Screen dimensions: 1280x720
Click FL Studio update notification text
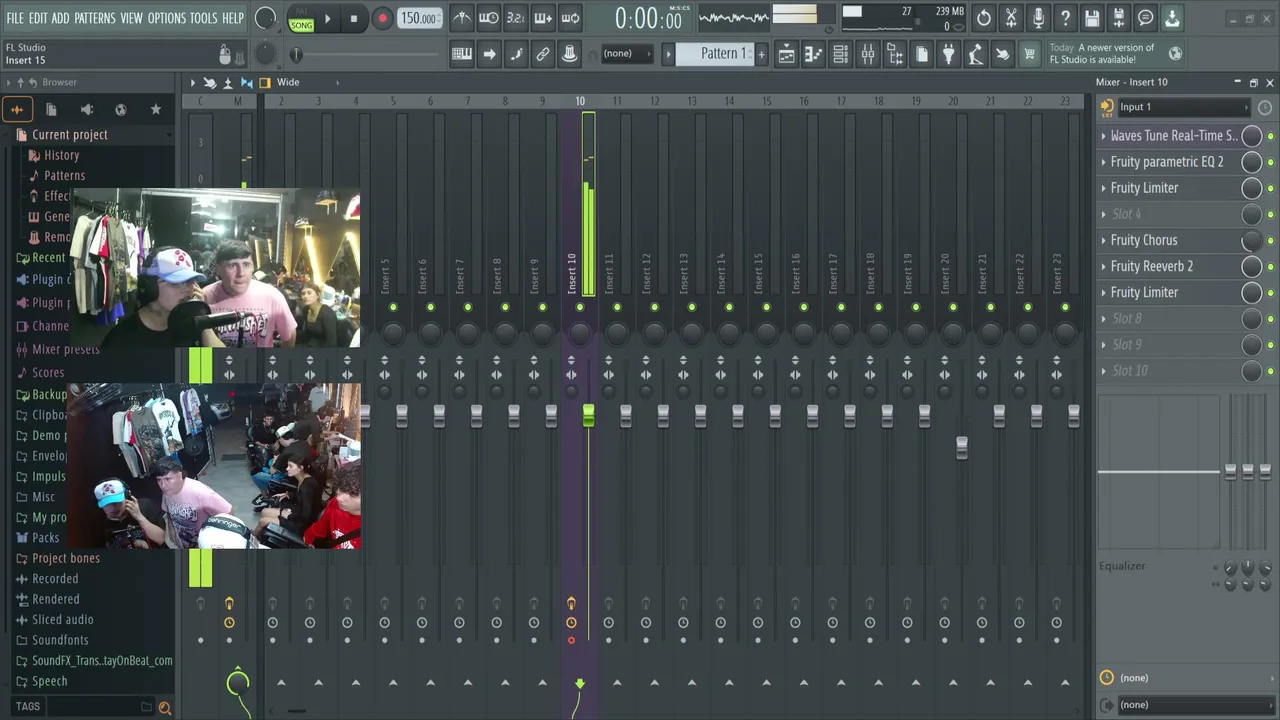1101,53
